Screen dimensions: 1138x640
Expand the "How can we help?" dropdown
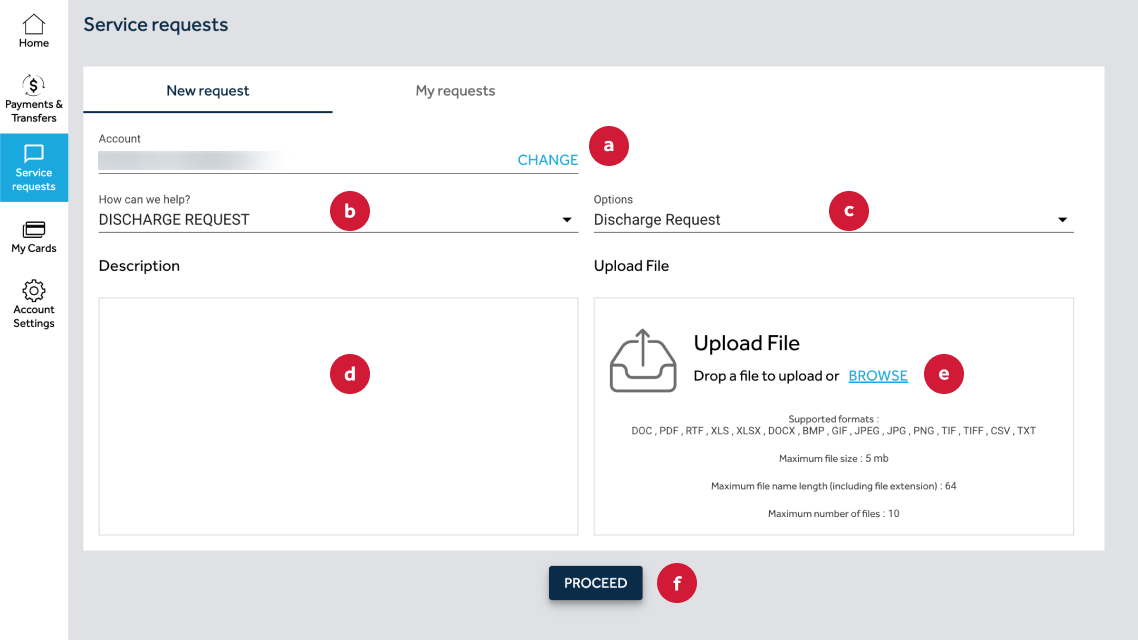coord(567,220)
